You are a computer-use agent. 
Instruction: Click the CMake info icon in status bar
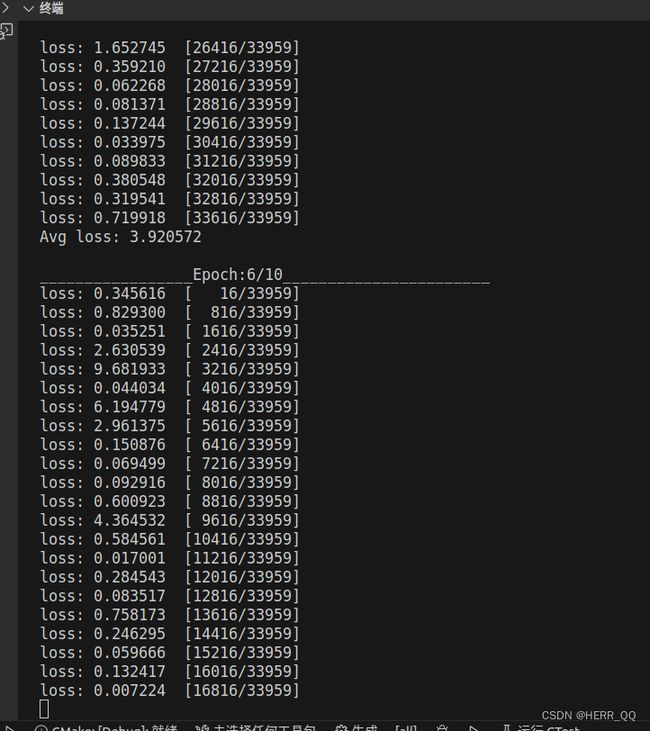pos(41,728)
